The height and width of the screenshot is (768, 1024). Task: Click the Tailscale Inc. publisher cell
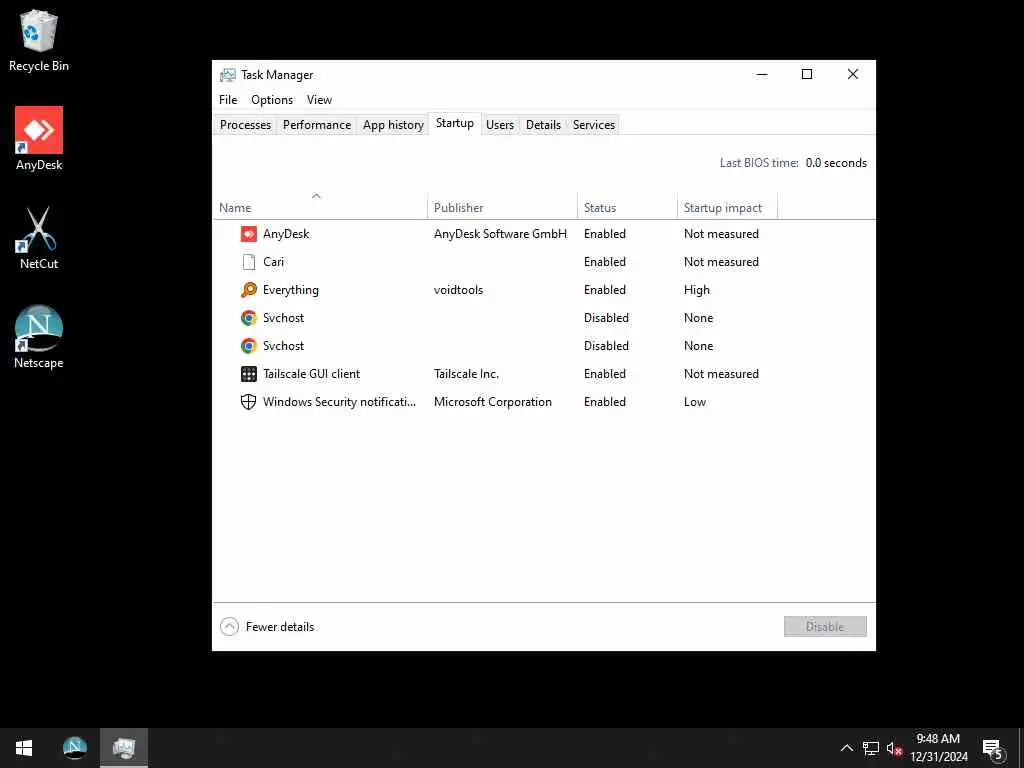point(466,374)
